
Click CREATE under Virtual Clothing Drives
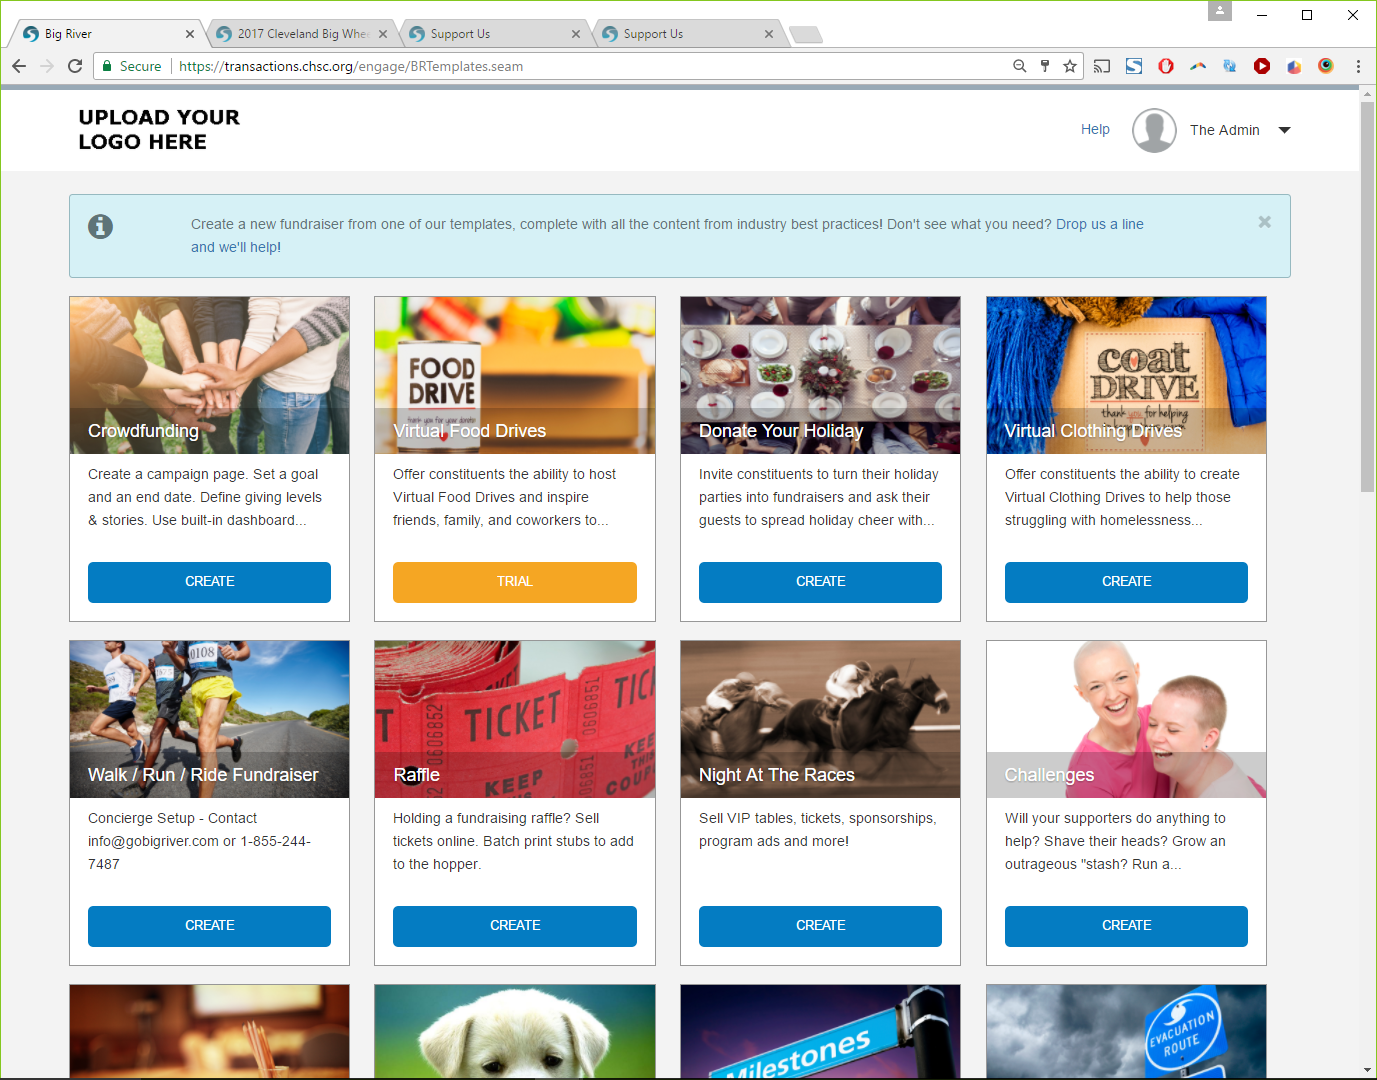[x=1126, y=582]
